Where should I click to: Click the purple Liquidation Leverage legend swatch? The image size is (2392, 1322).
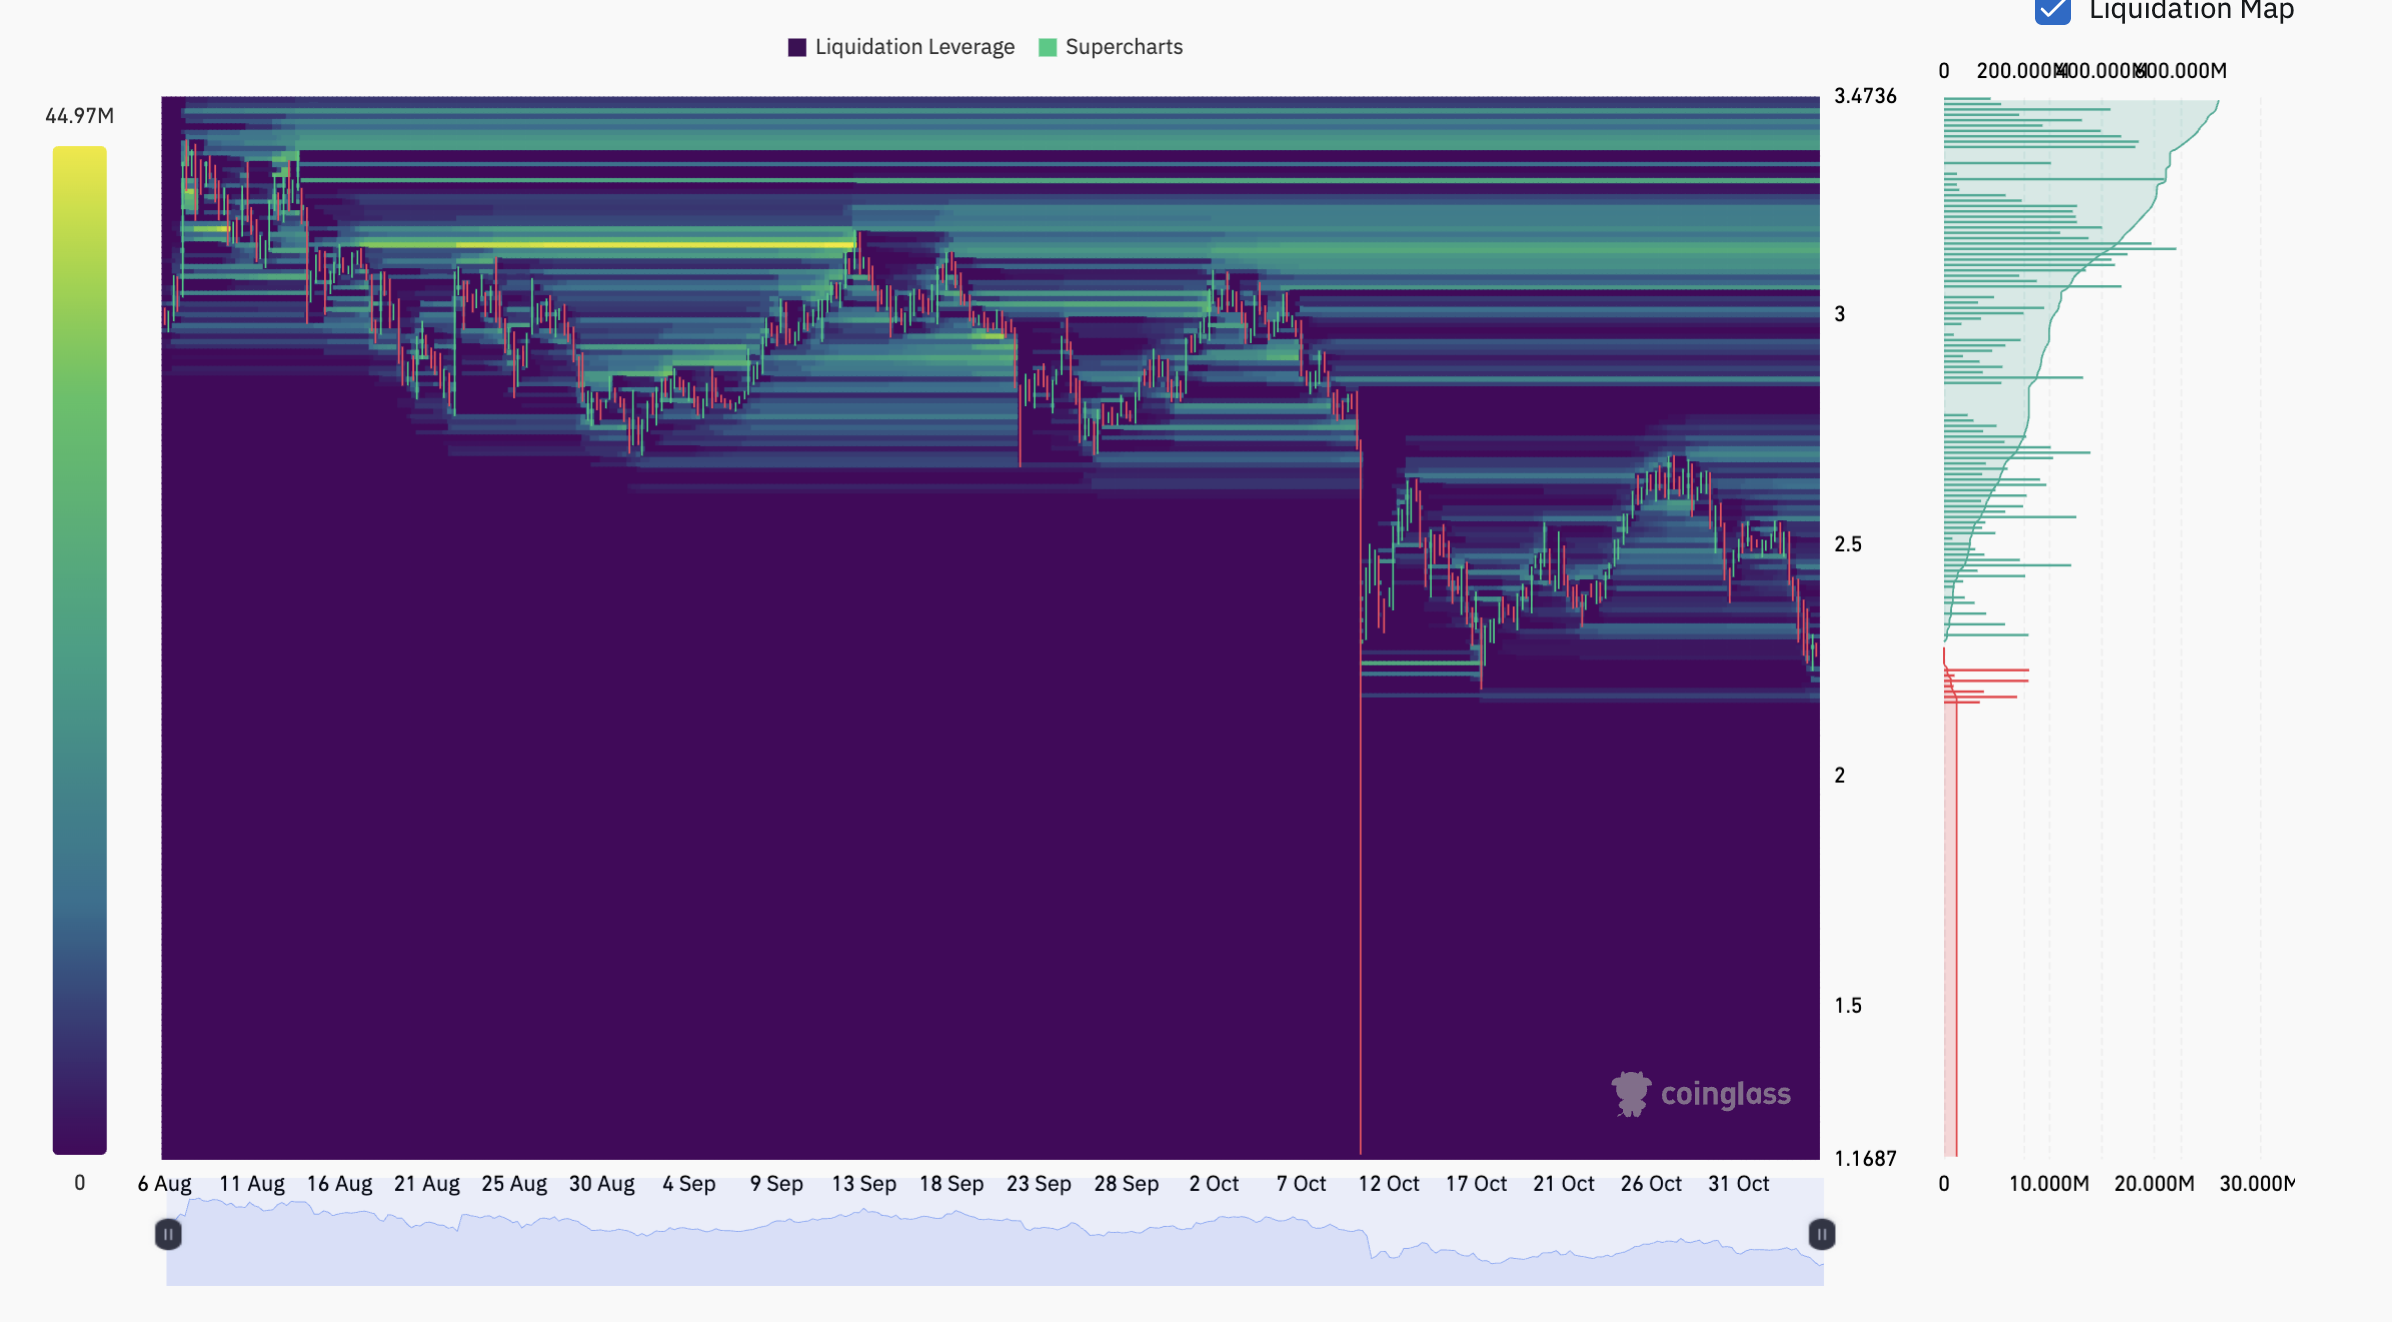[x=796, y=46]
